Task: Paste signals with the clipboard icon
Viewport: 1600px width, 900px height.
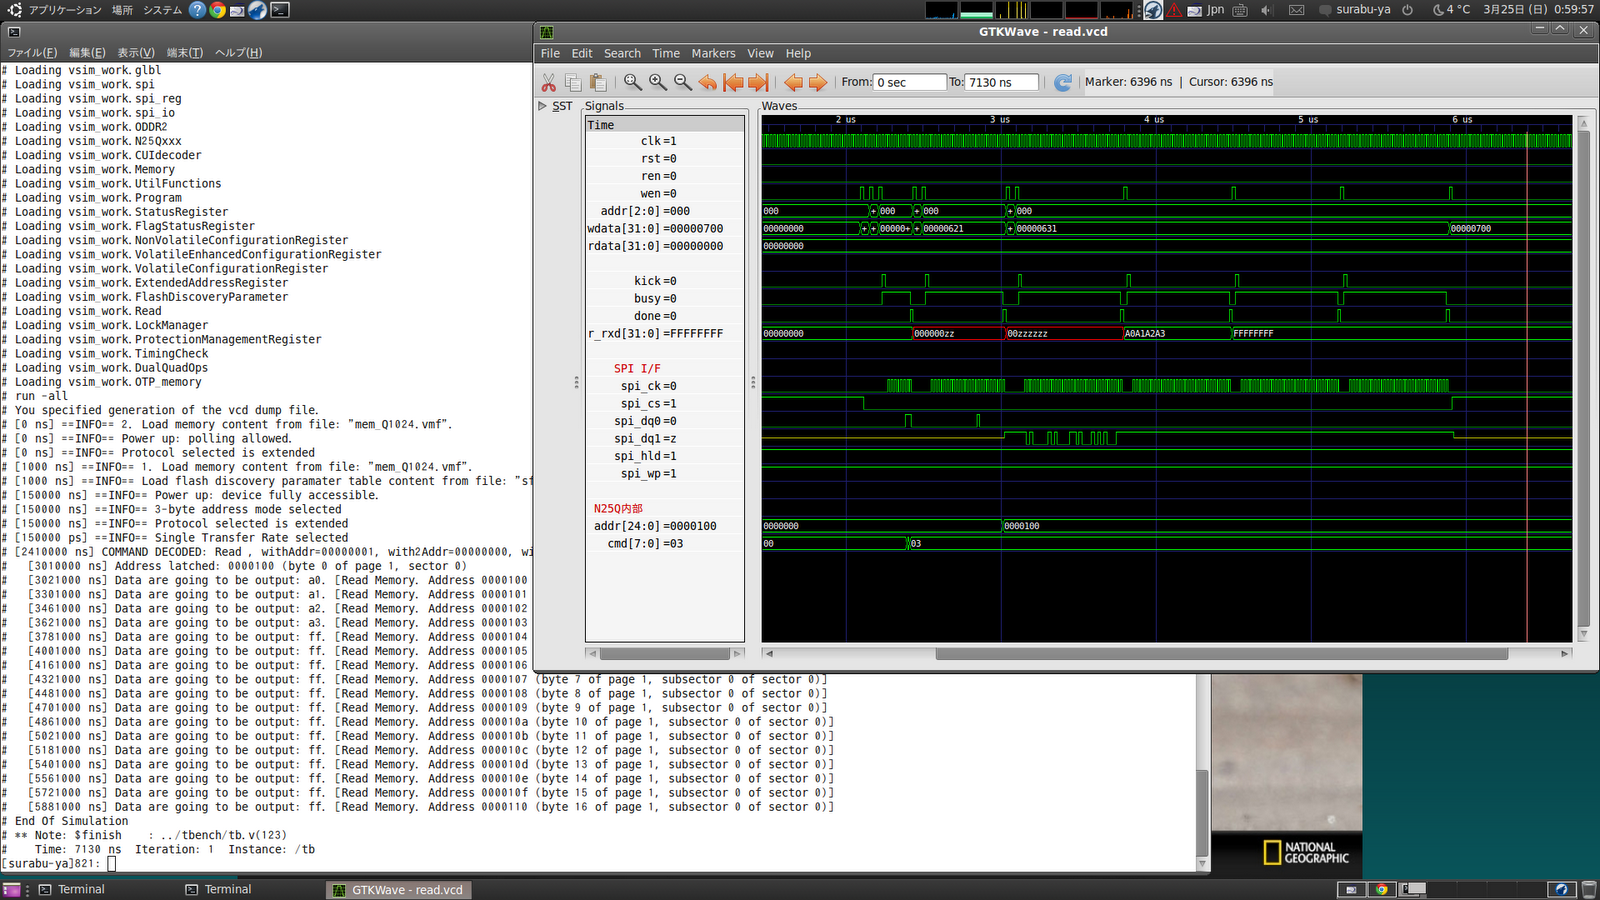Action: [x=598, y=82]
